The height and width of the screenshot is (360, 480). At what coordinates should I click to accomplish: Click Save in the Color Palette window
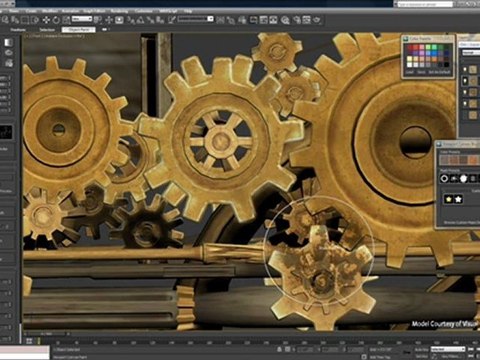(x=421, y=72)
